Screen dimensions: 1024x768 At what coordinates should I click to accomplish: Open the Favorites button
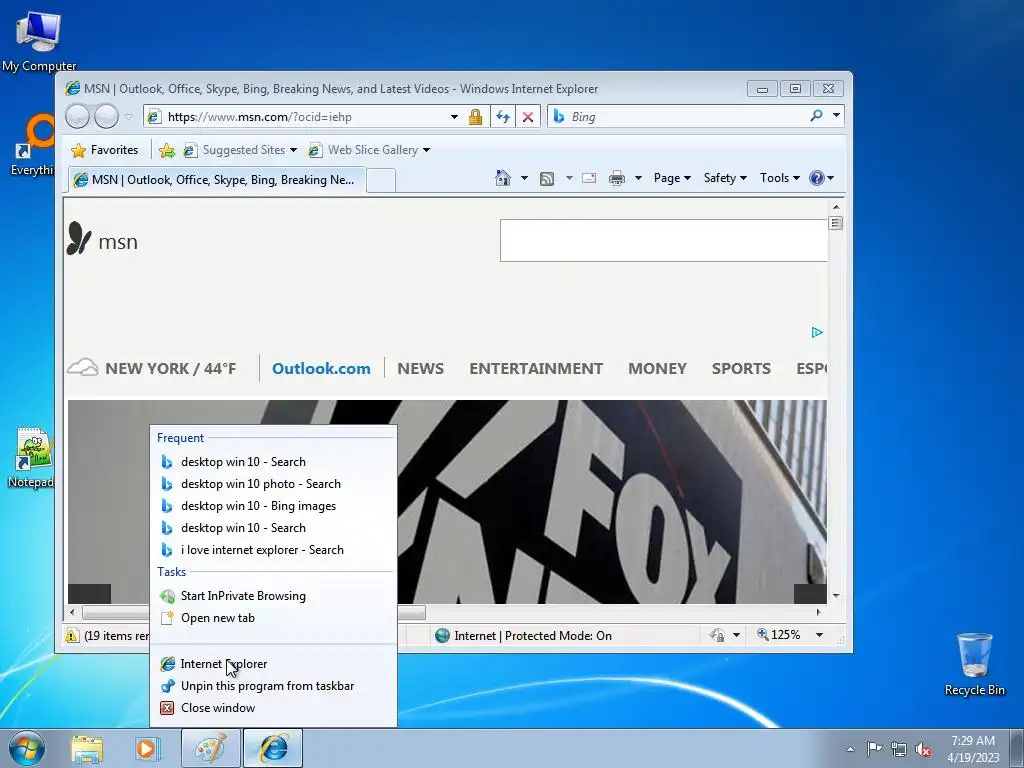click(104, 150)
